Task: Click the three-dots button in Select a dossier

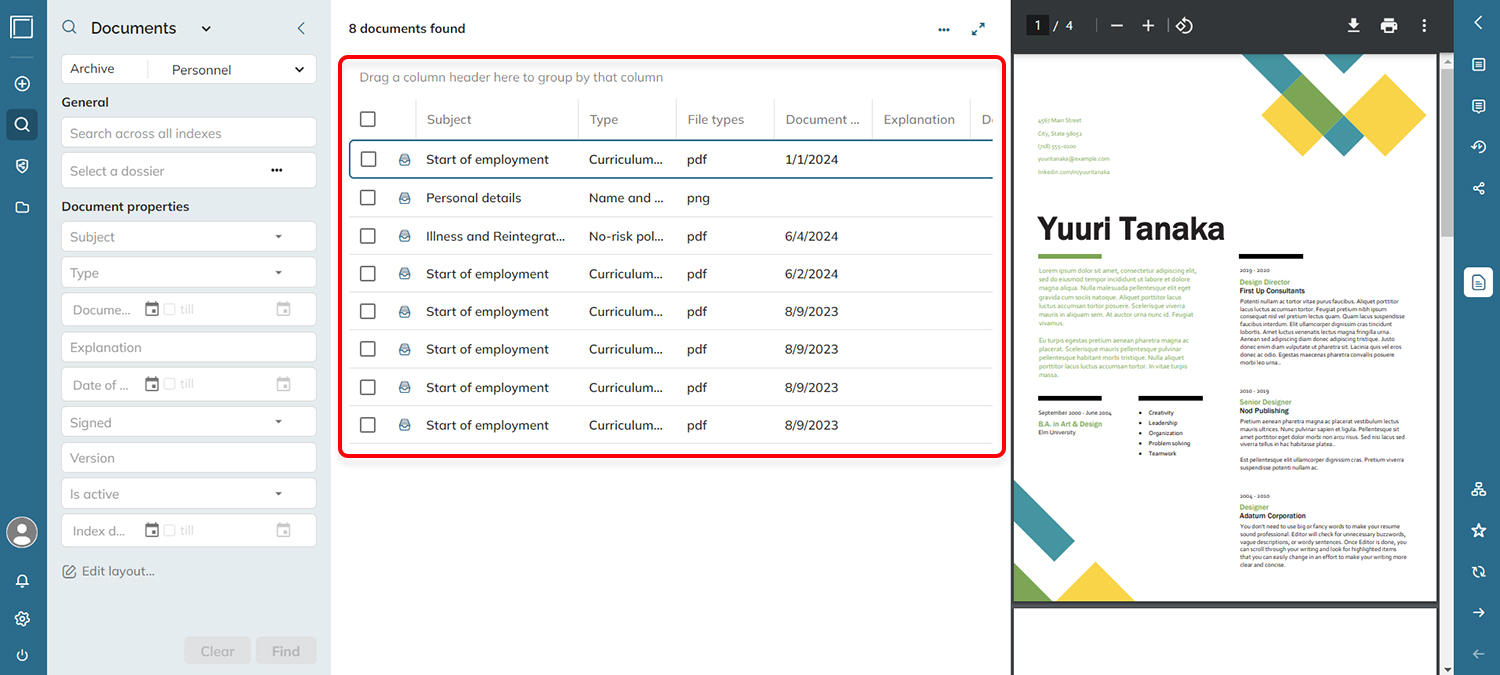Action: [277, 171]
